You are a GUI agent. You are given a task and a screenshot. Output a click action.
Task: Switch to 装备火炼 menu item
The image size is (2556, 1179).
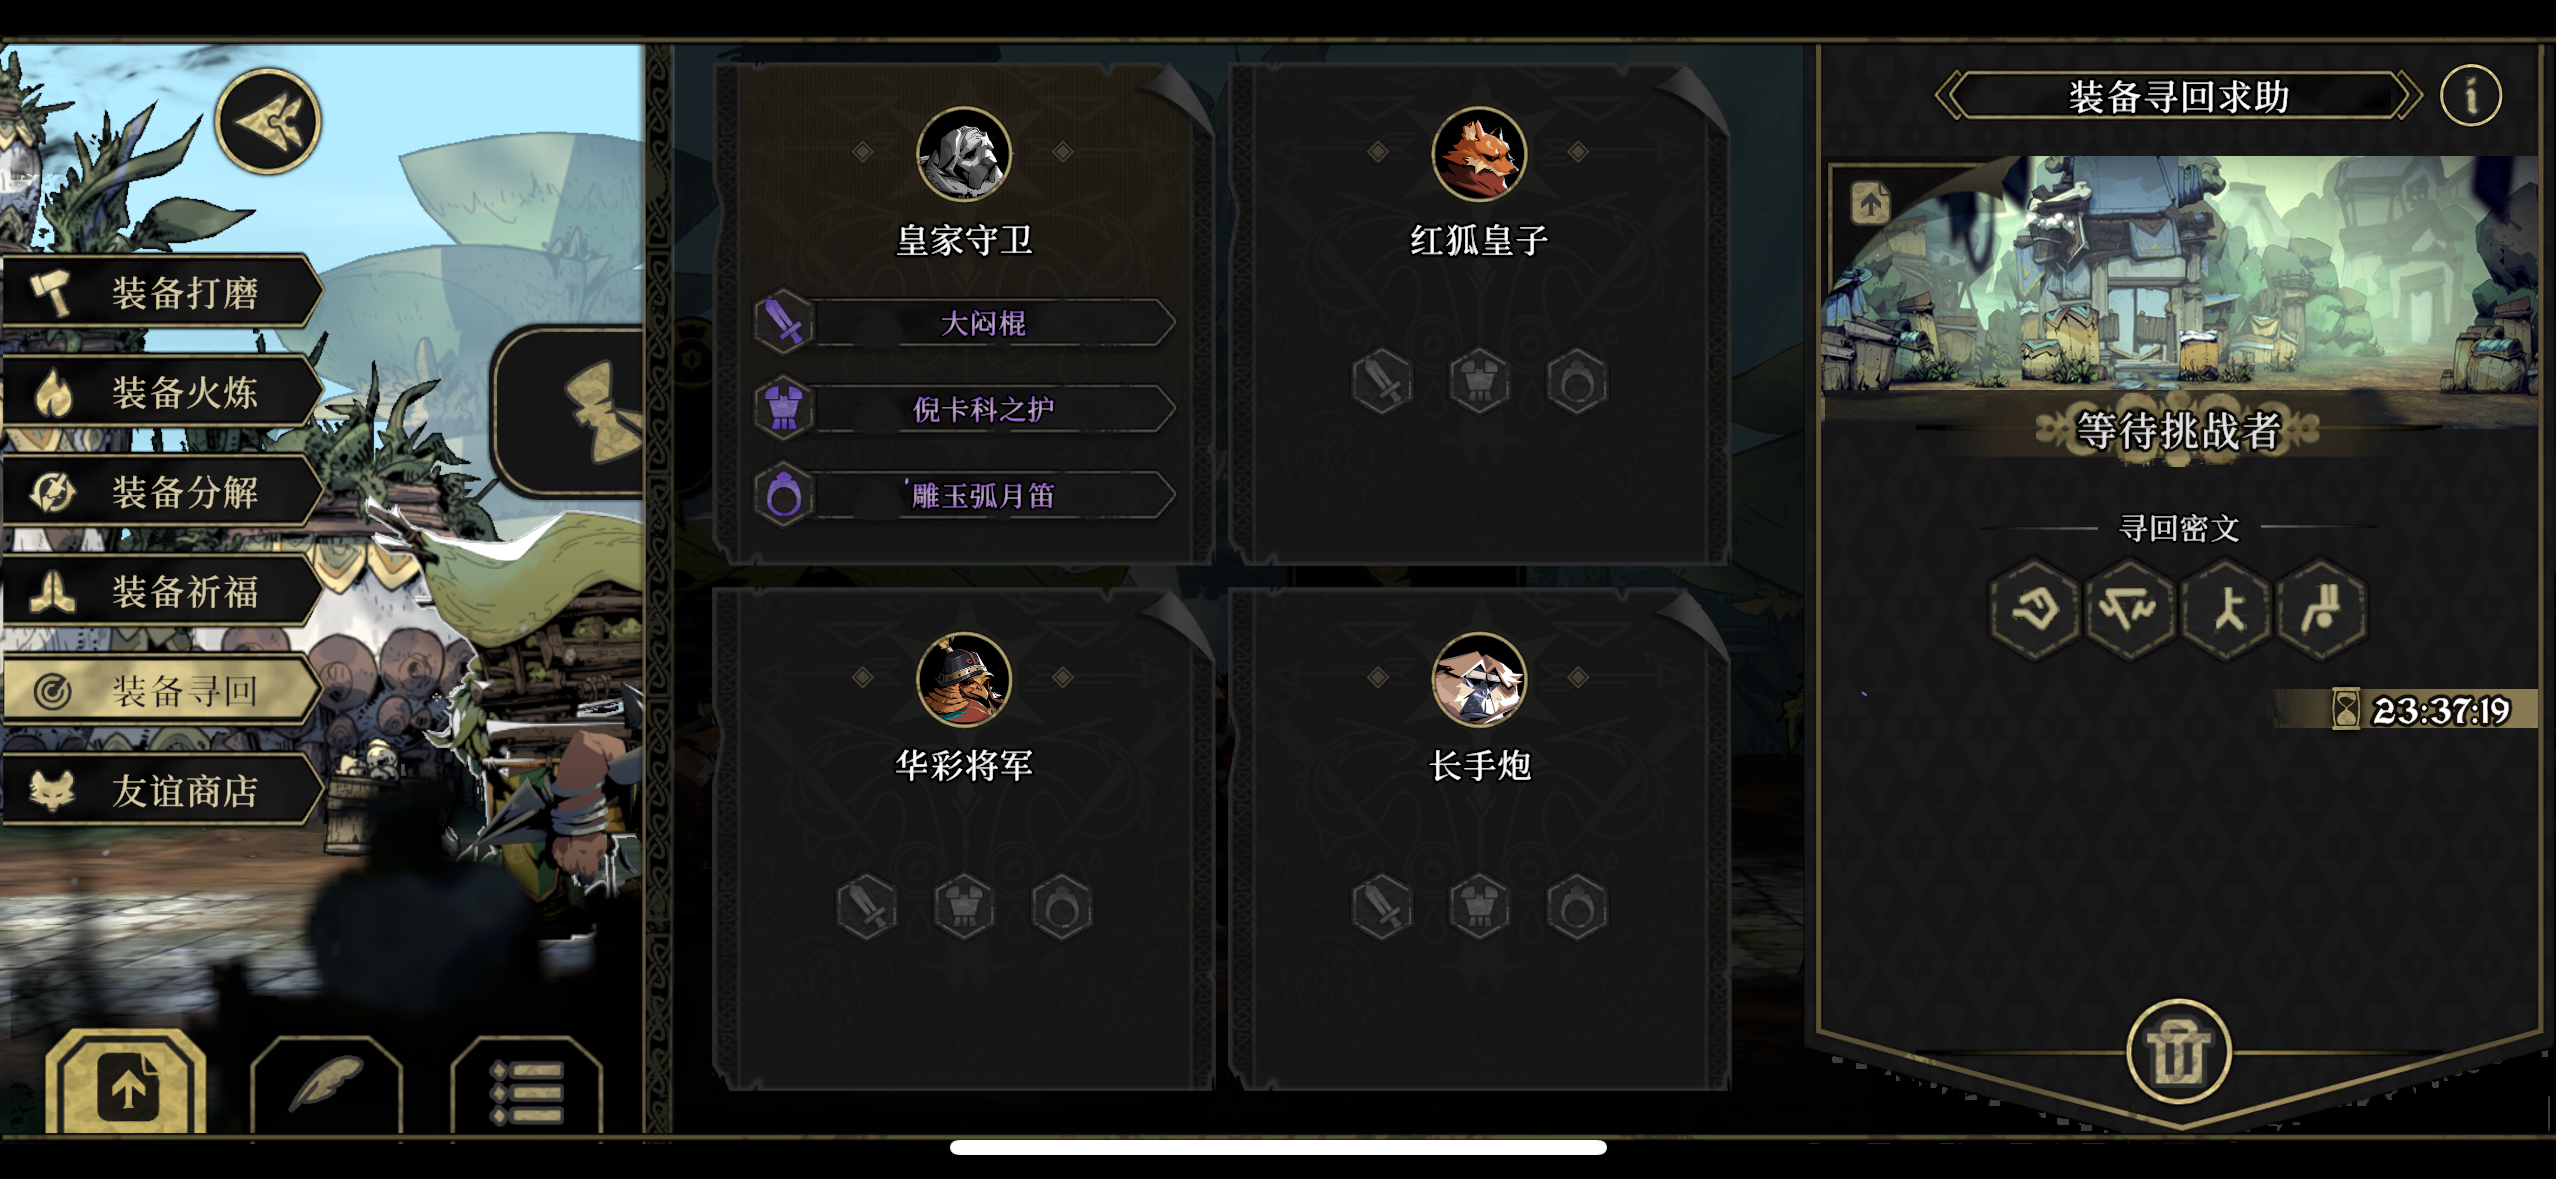[x=162, y=392]
